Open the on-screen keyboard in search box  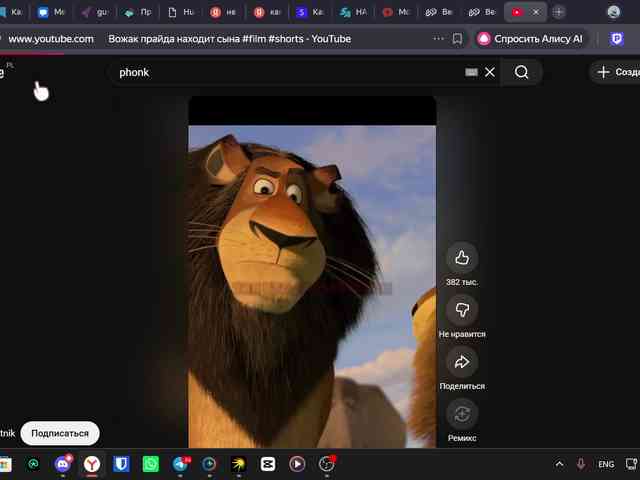click(471, 72)
